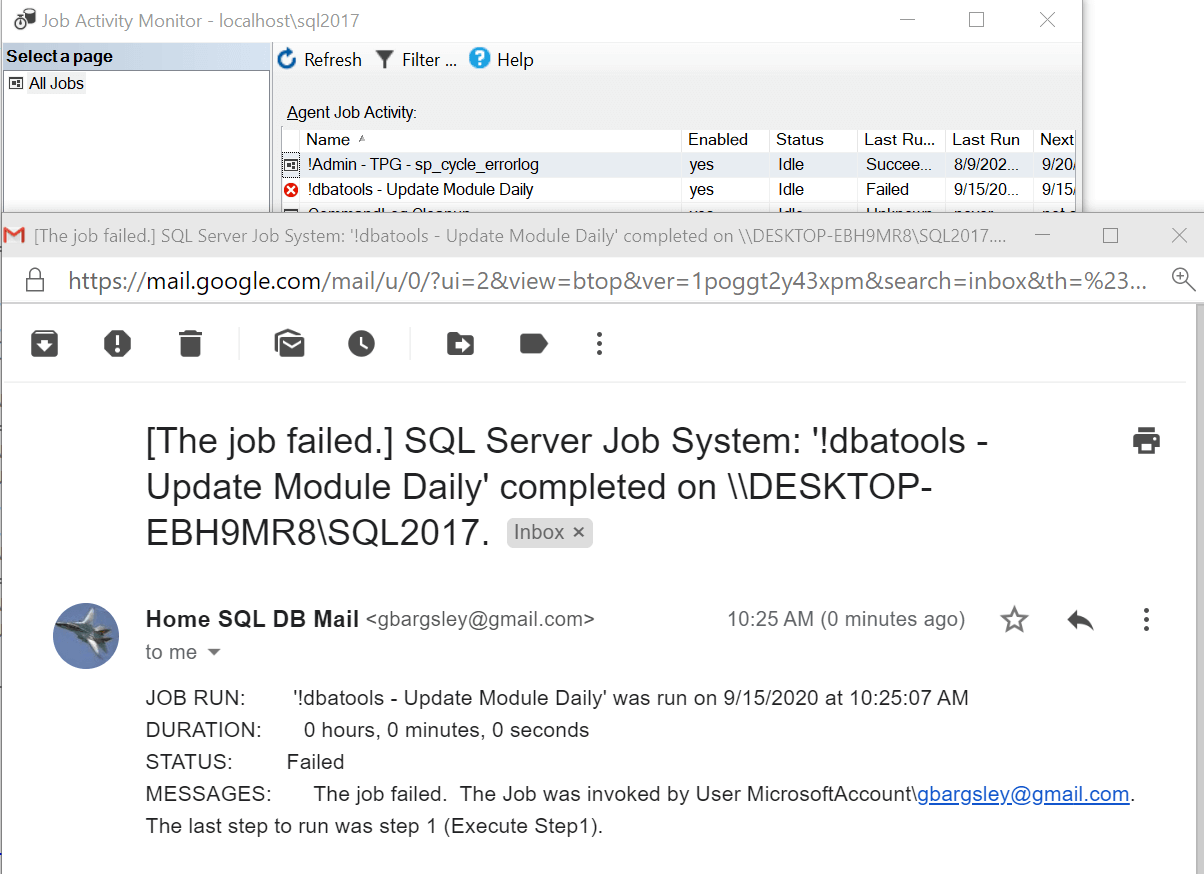Open the message's three-dot options menu
Screen dimensions: 1204x874
pyautogui.click(x=1146, y=620)
